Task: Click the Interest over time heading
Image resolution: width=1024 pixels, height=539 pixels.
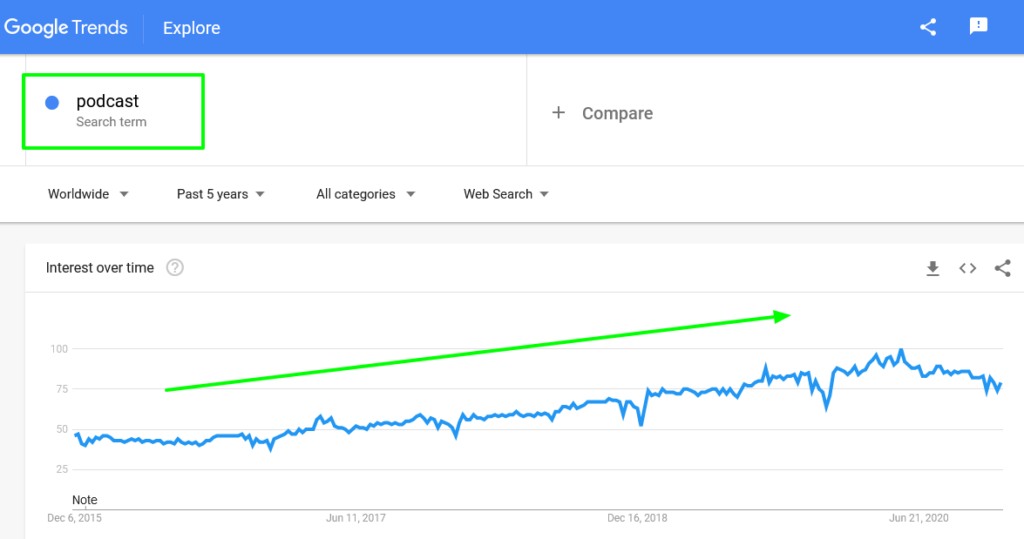Action: click(100, 268)
